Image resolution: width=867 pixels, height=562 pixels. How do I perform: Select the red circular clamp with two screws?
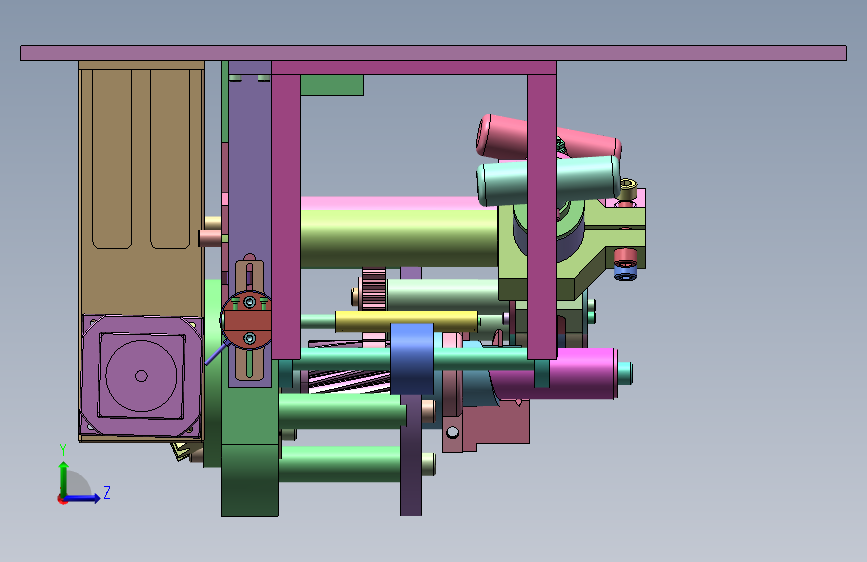[248, 321]
